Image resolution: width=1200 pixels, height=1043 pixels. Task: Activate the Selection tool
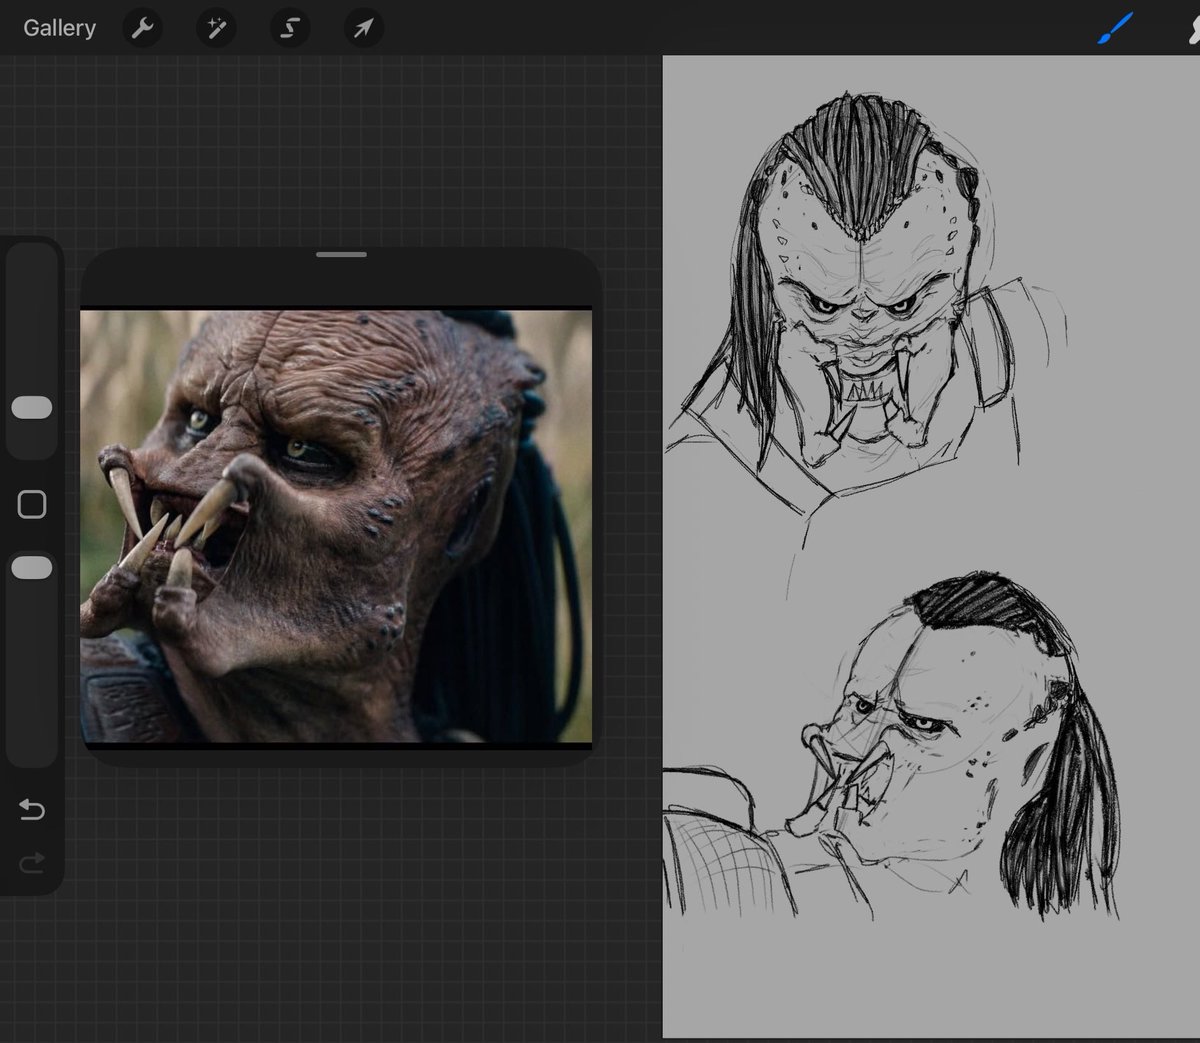[290, 29]
